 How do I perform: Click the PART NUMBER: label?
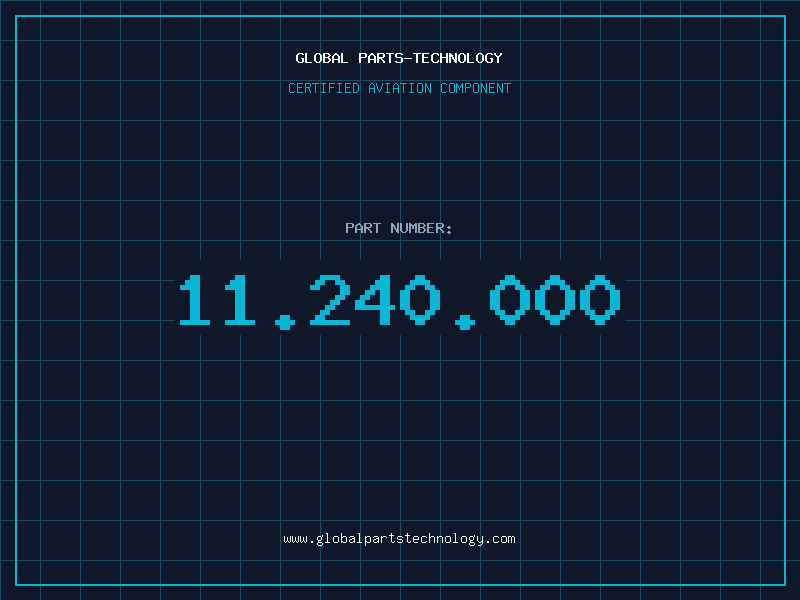pyautogui.click(x=398, y=228)
